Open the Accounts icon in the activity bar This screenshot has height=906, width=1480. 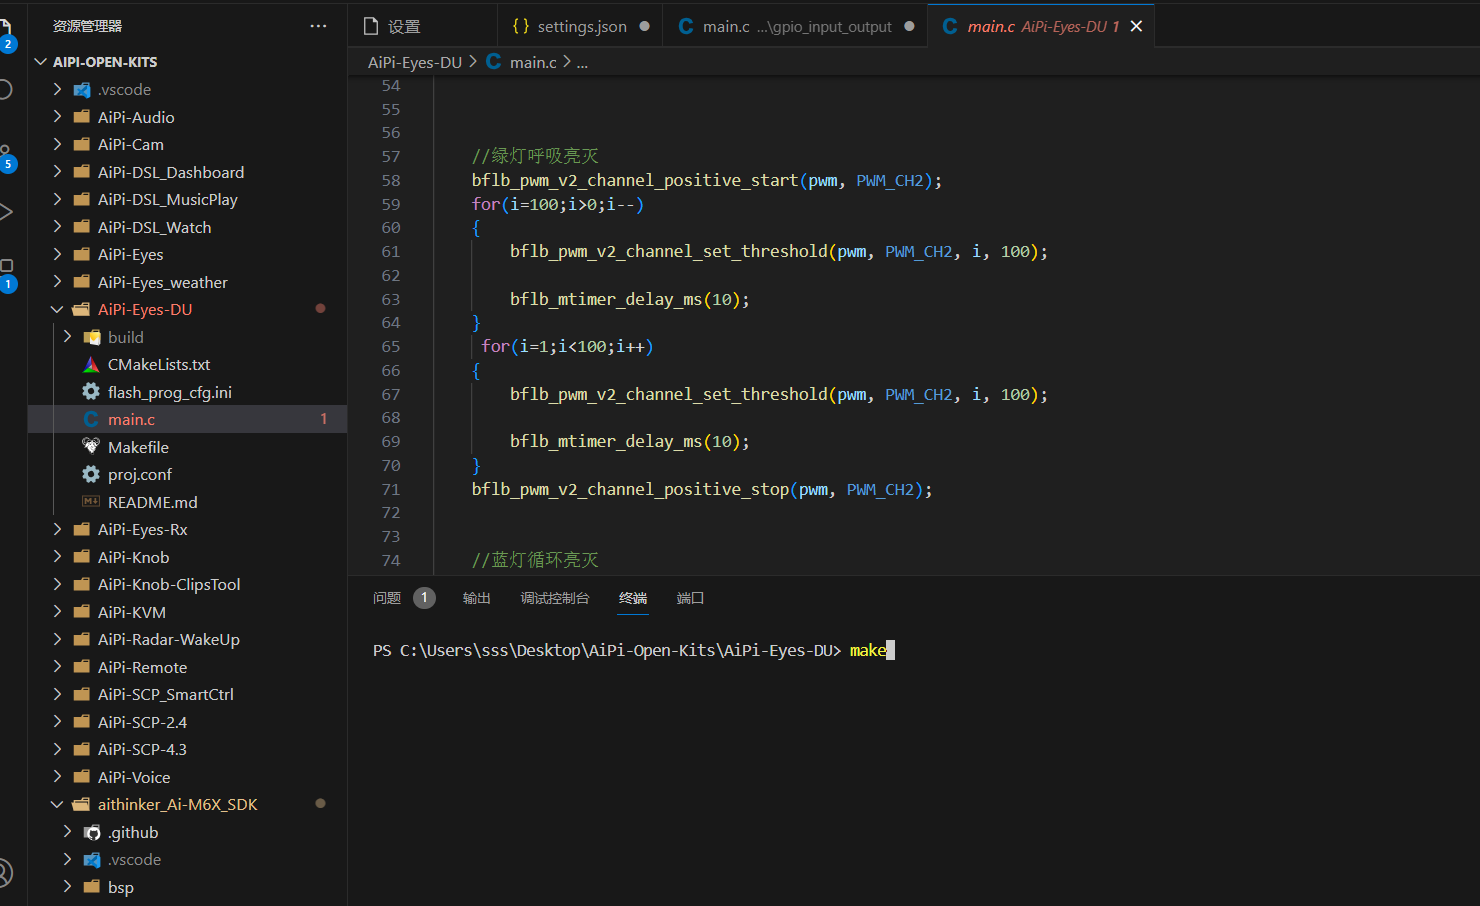pos(6,873)
